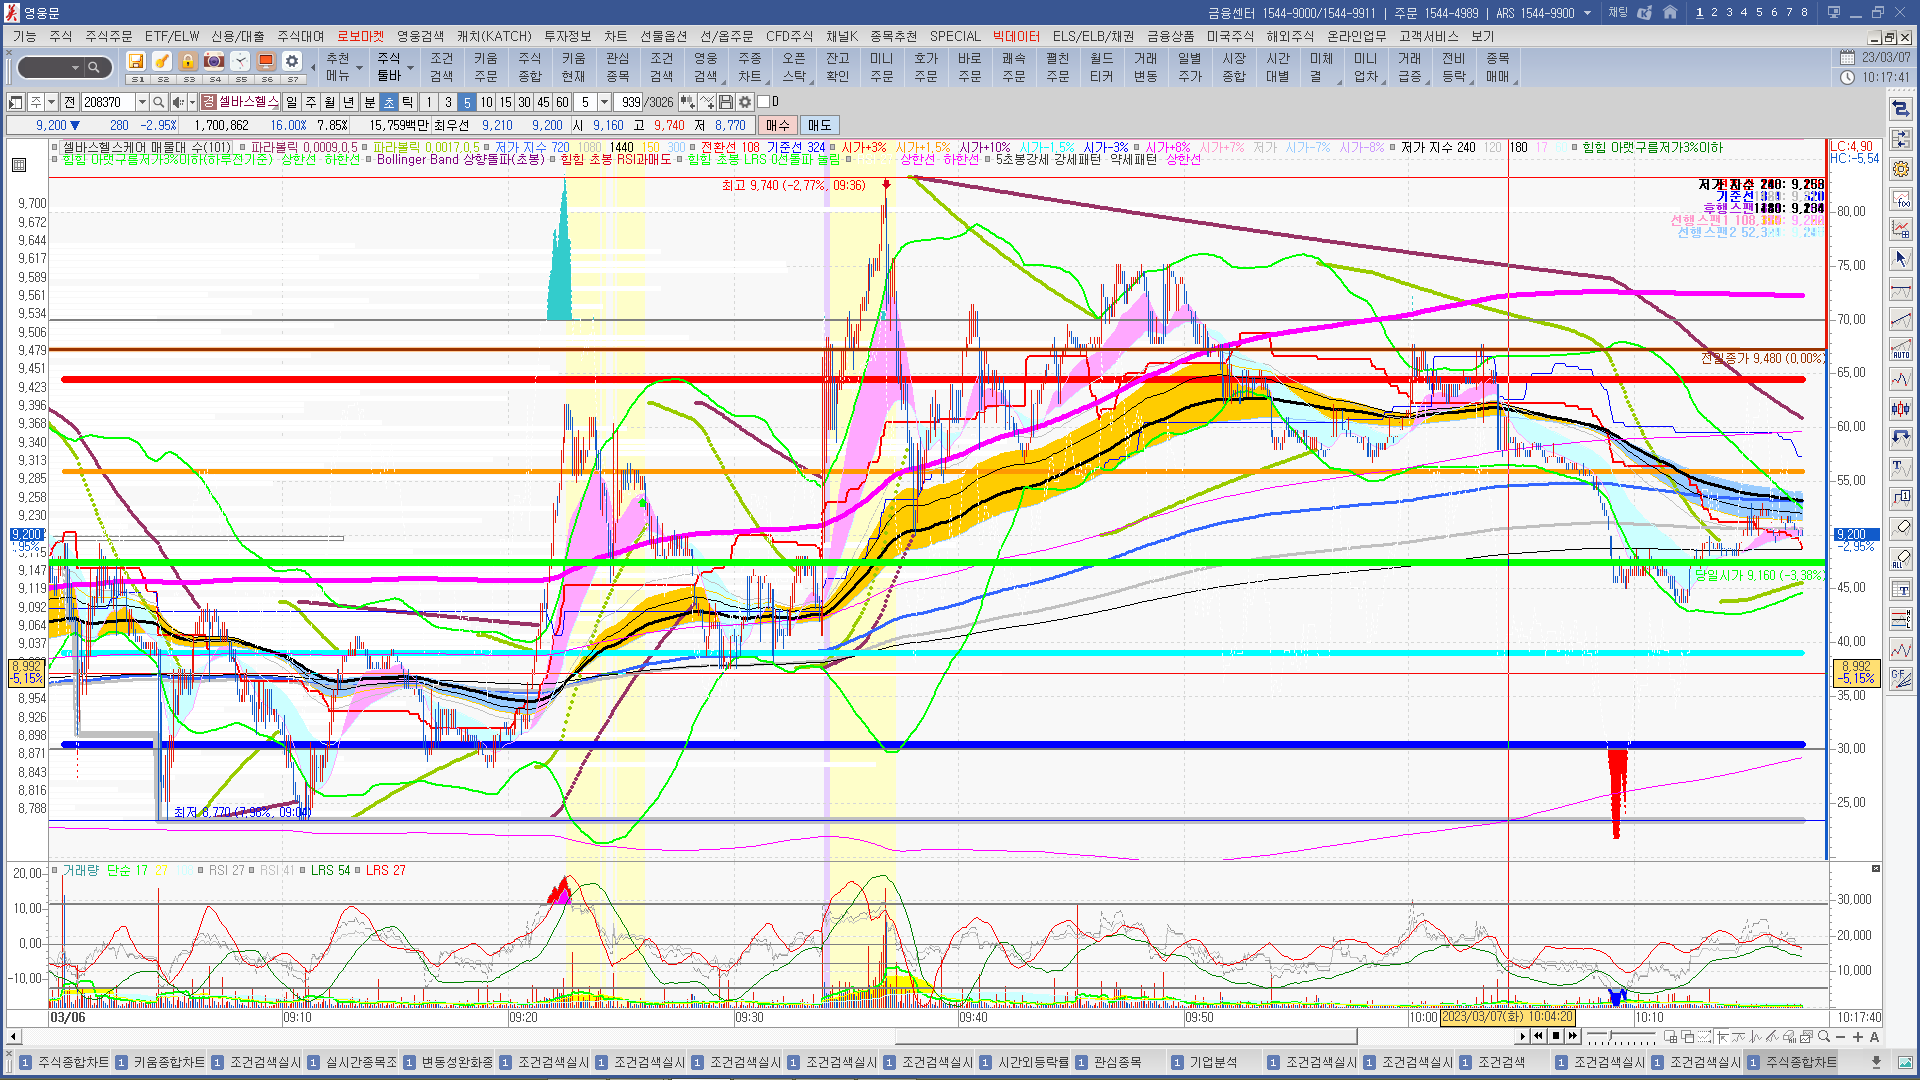Switch to the 15 interval button

505,102
